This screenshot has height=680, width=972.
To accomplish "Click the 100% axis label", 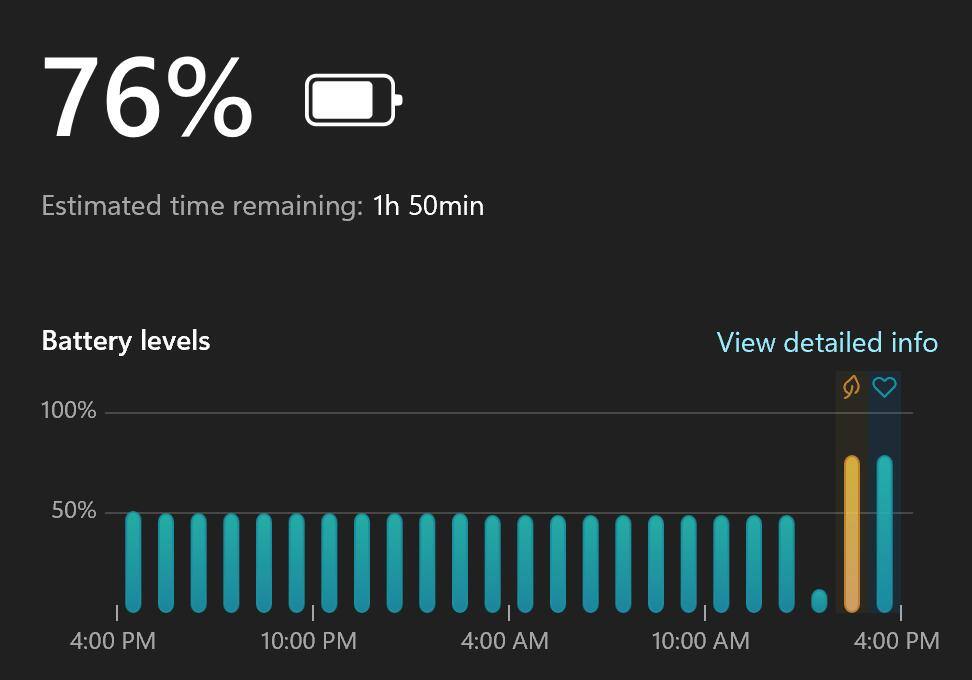I will coord(69,411).
